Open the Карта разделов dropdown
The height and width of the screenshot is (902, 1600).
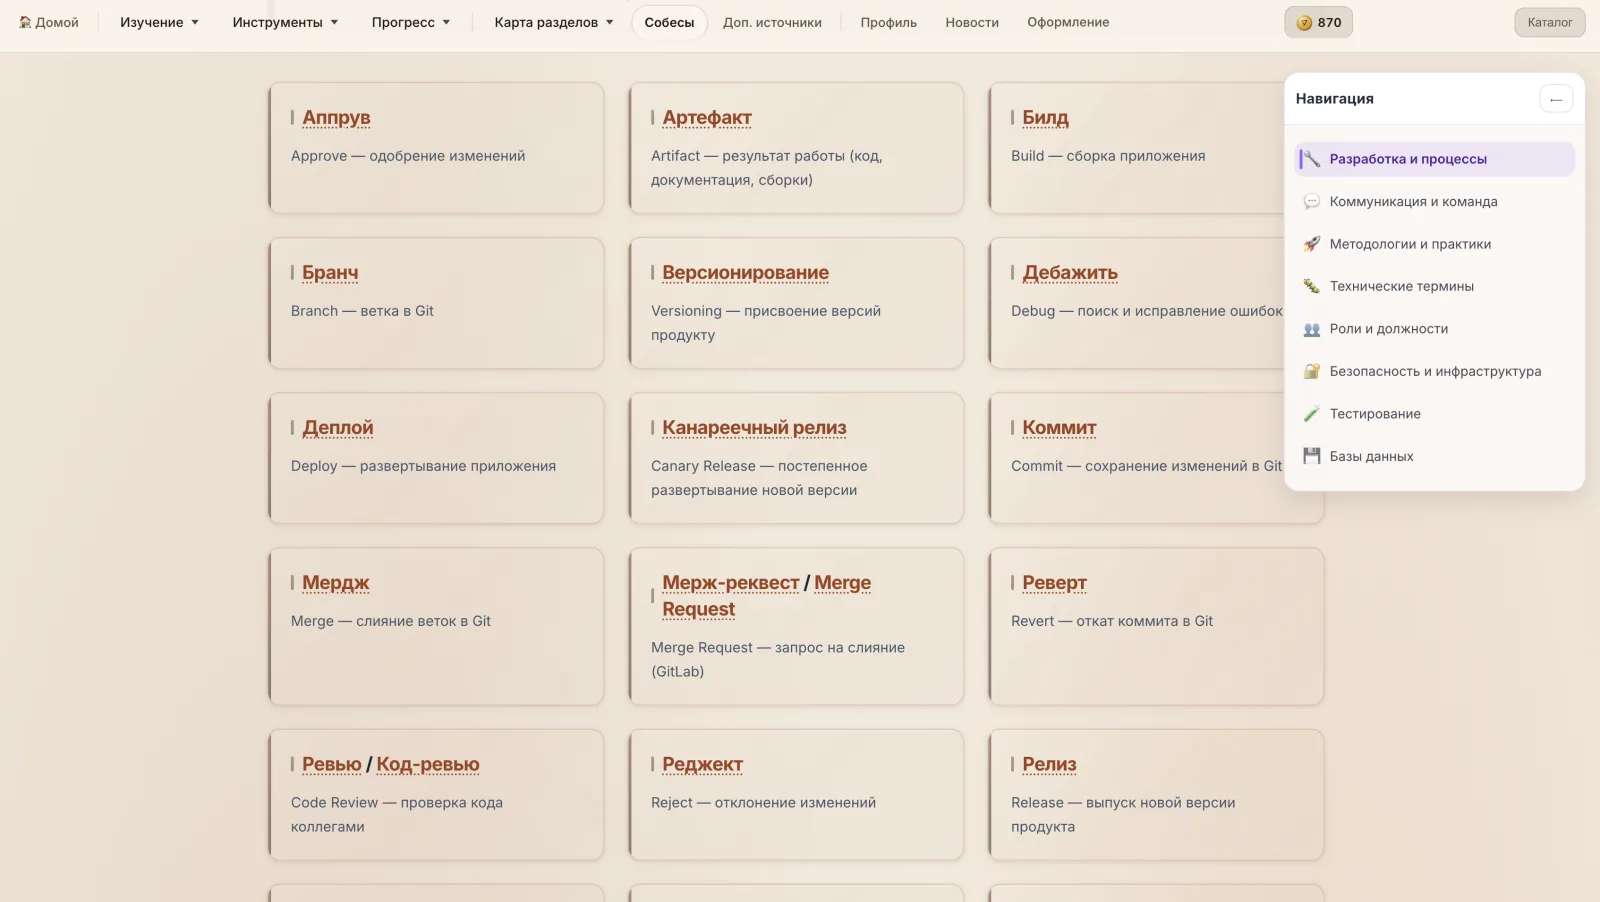554,22
